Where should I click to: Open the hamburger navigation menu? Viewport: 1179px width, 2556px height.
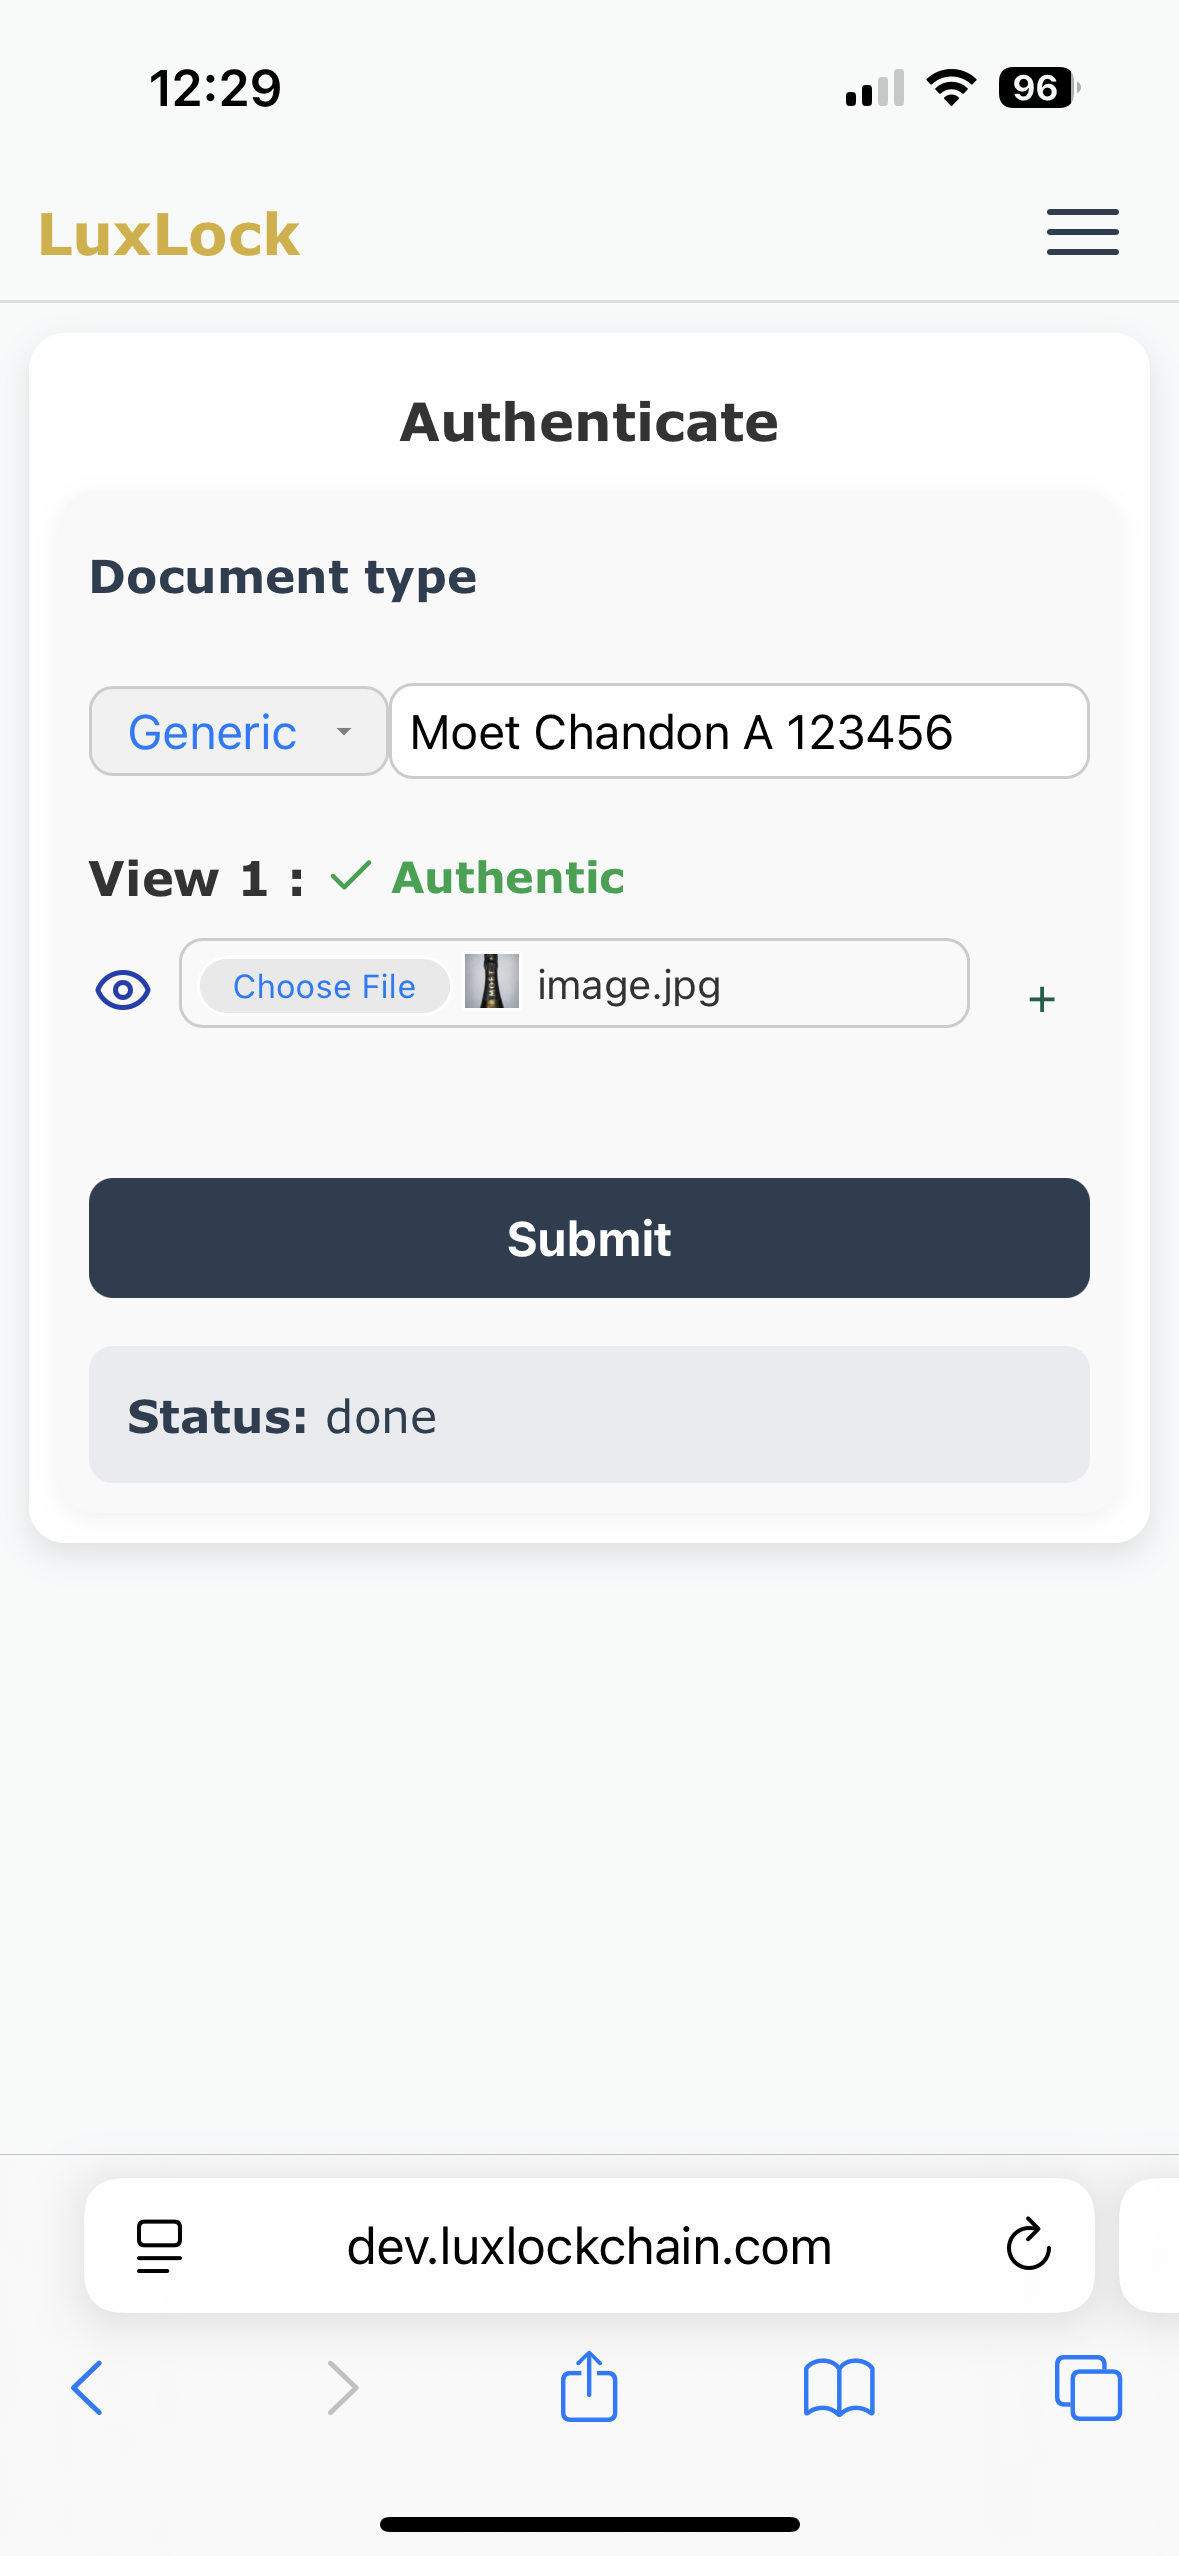(x=1082, y=233)
